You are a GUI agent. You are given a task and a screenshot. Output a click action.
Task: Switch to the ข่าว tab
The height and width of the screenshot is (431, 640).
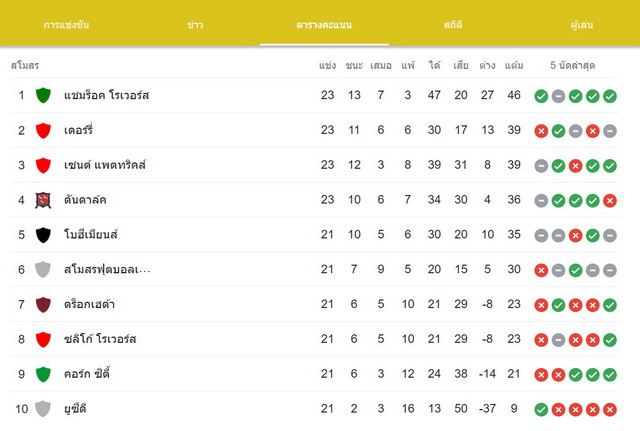195,25
